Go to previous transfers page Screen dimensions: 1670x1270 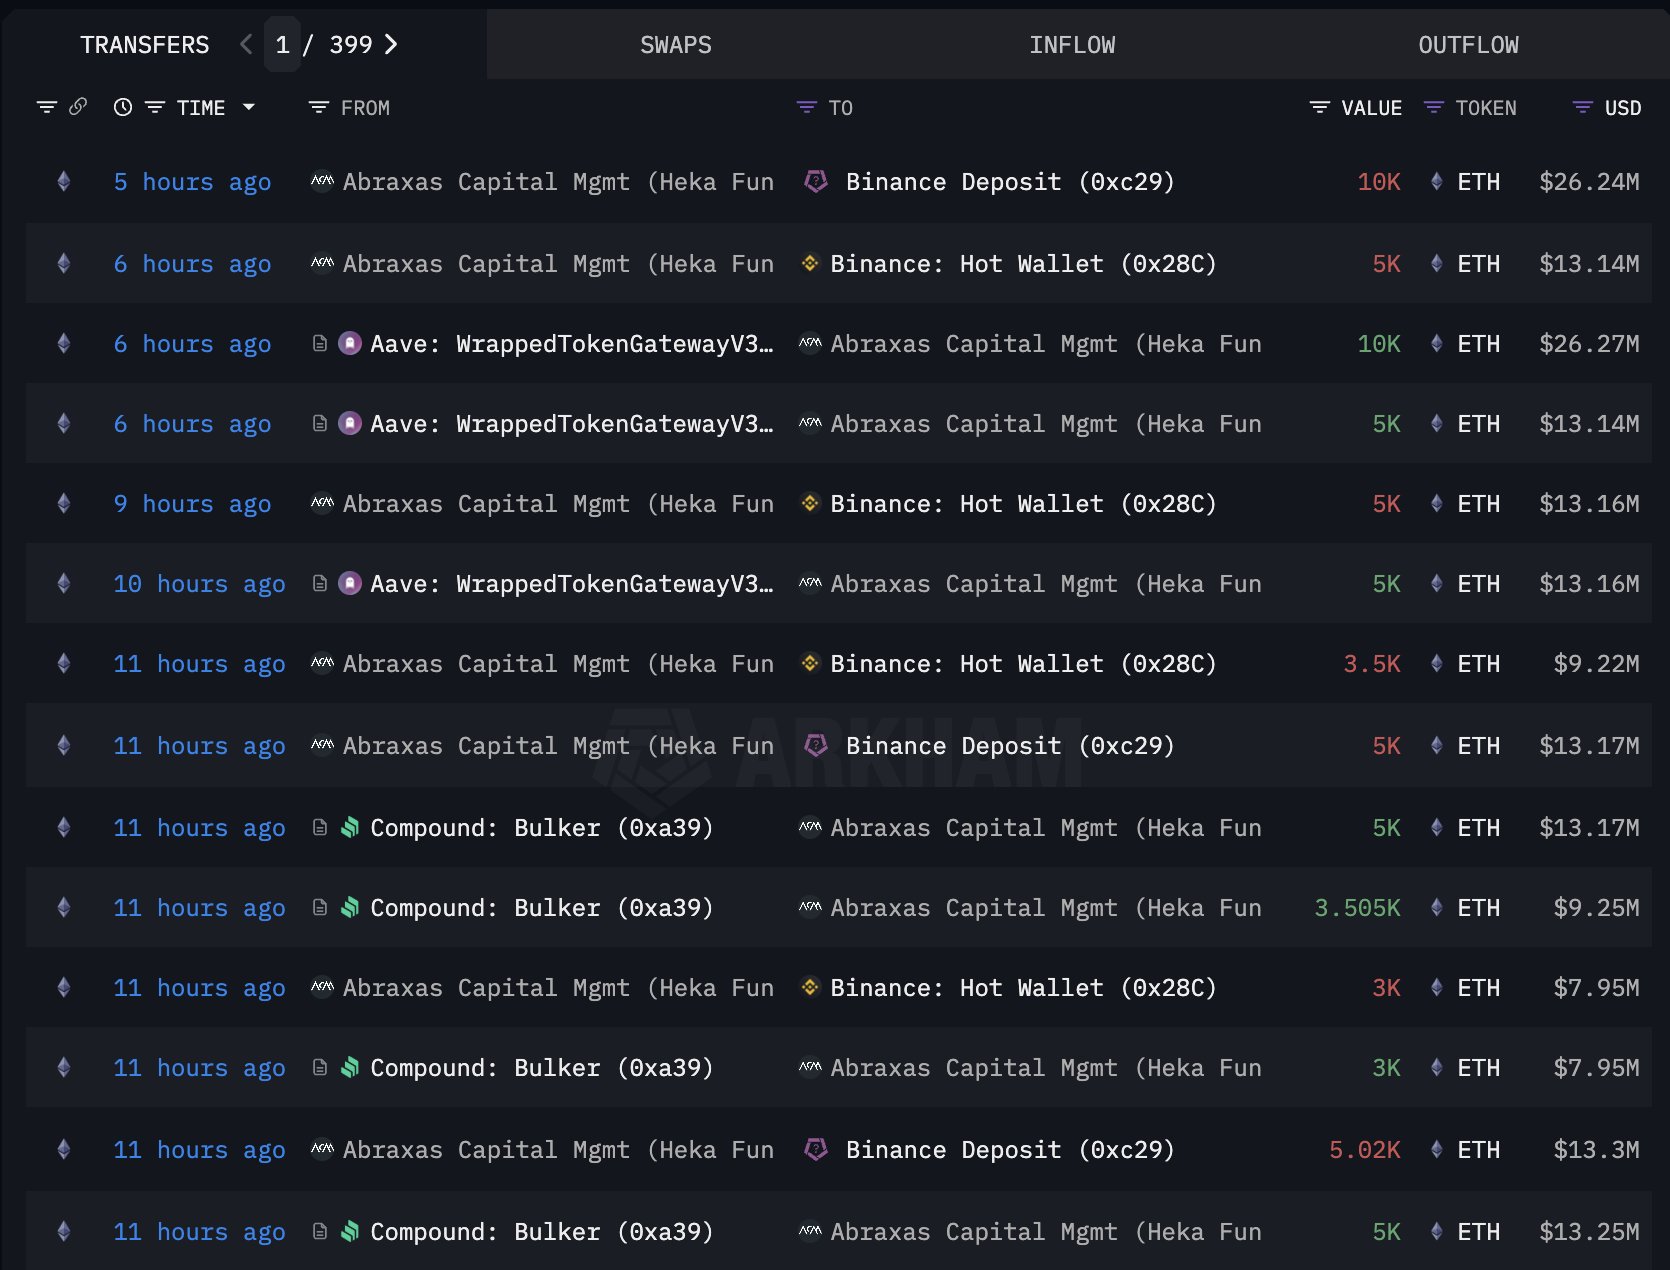[246, 44]
